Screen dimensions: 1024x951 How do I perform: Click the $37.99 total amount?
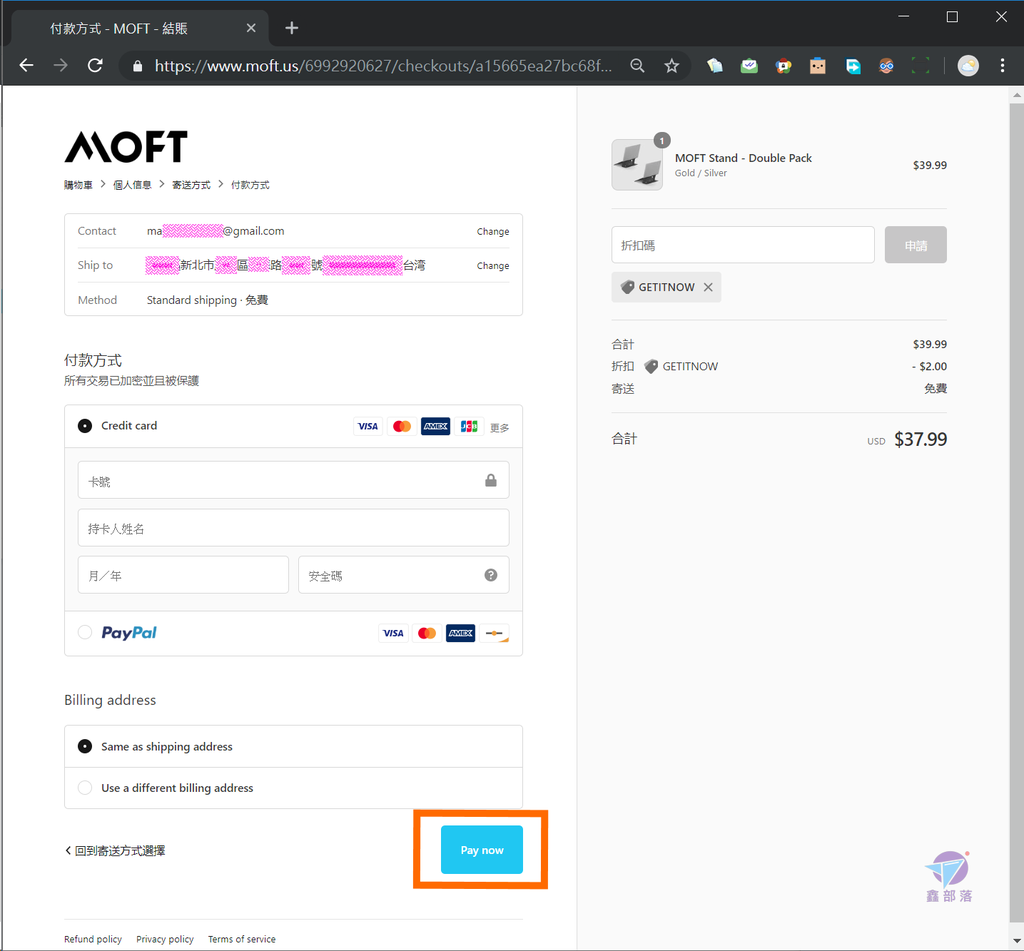pyautogui.click(x=920, y=440)
